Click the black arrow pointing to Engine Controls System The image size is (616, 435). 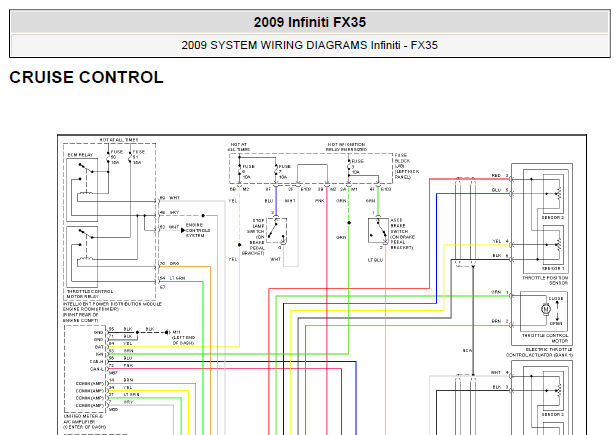[x=183, y=230]
